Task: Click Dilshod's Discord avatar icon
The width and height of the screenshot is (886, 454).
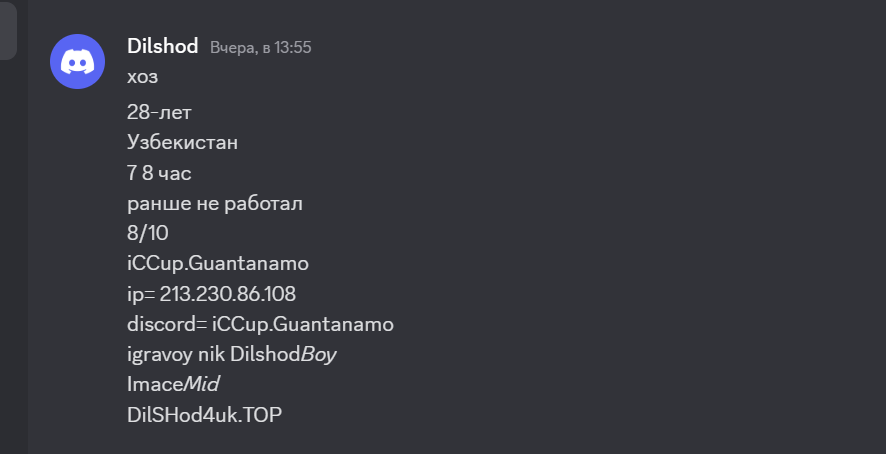Action: [x=78, y=60]
